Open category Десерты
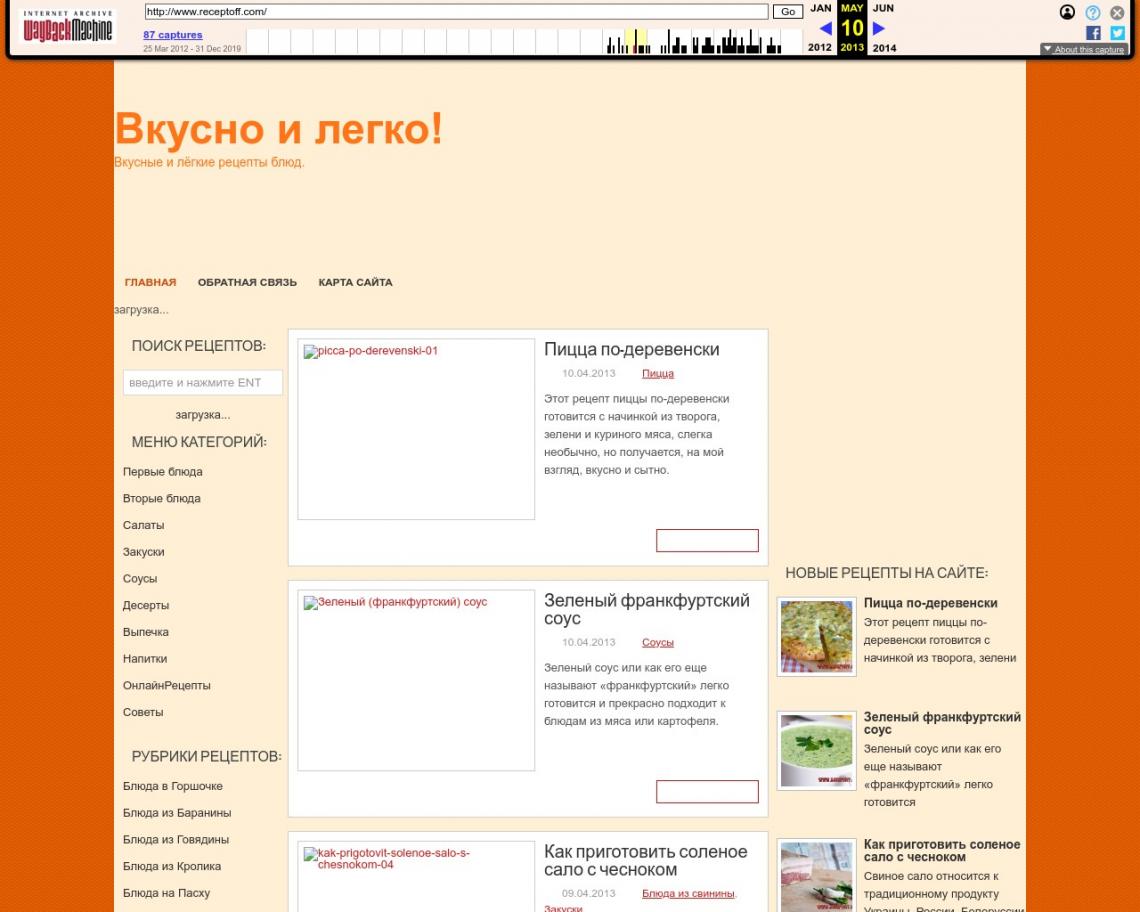 point(145,605)
